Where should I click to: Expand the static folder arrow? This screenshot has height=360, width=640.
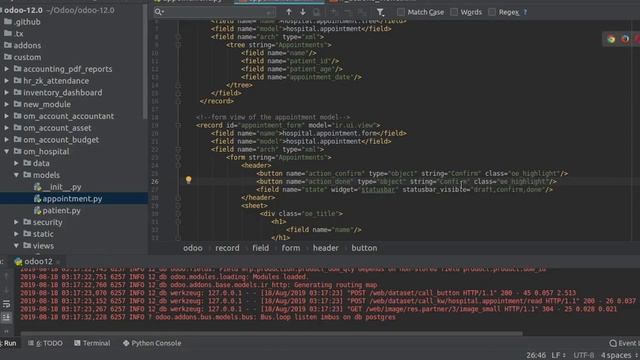click(x=16, y=234)
